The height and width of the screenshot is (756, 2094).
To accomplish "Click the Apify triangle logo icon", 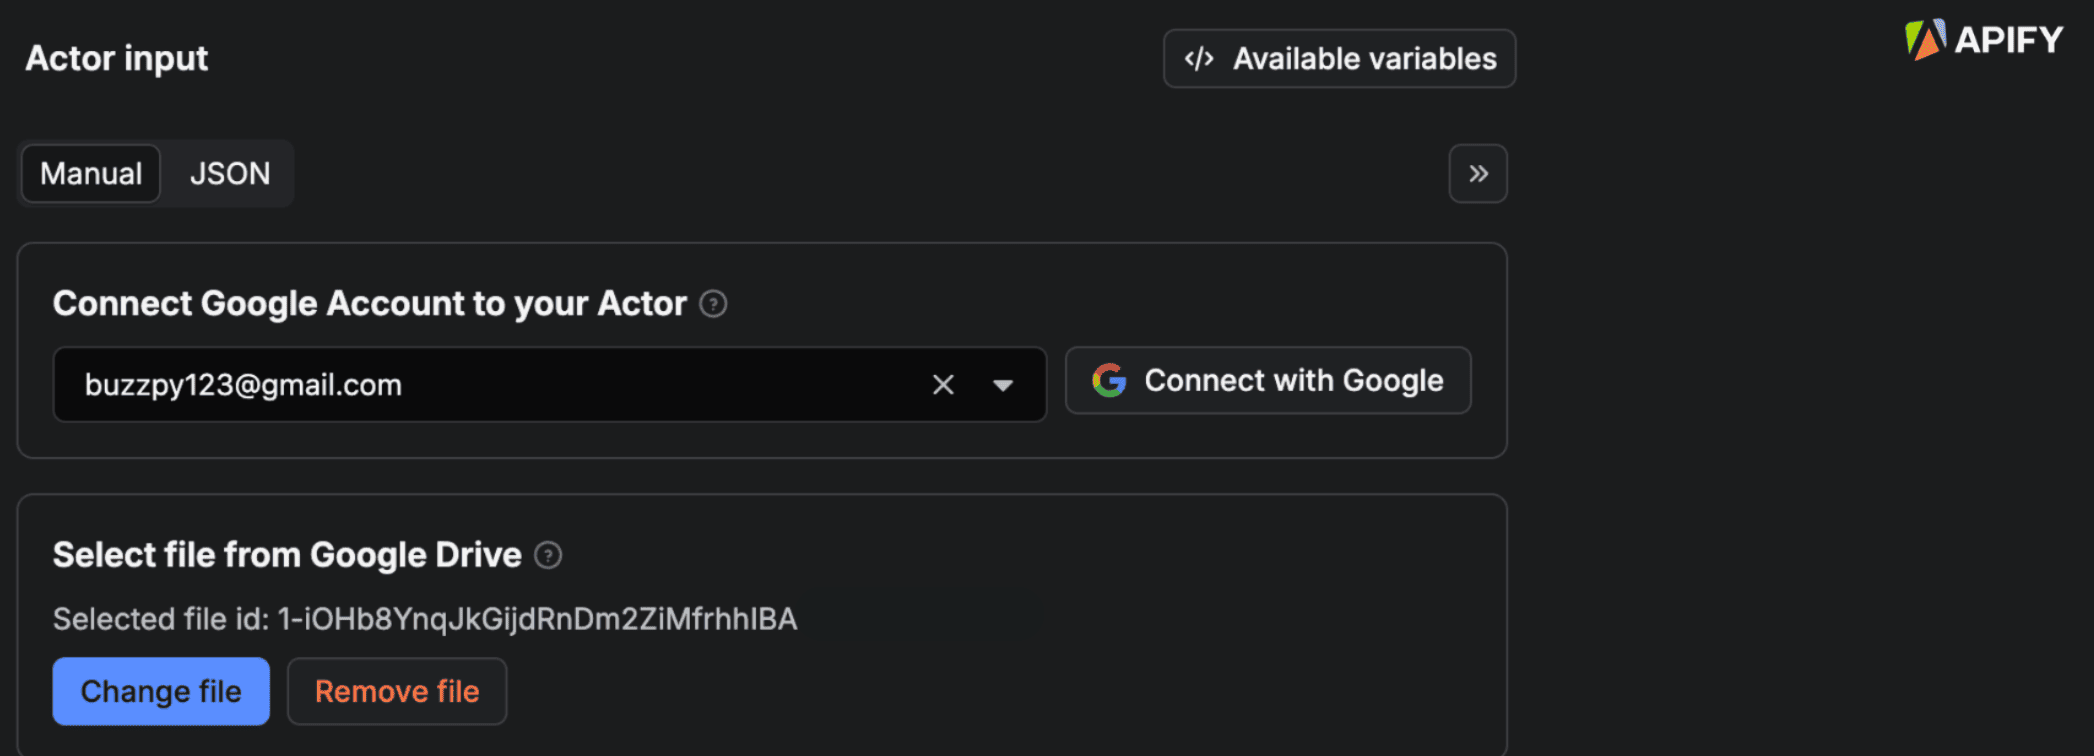I will click(x=1925, y=40).
